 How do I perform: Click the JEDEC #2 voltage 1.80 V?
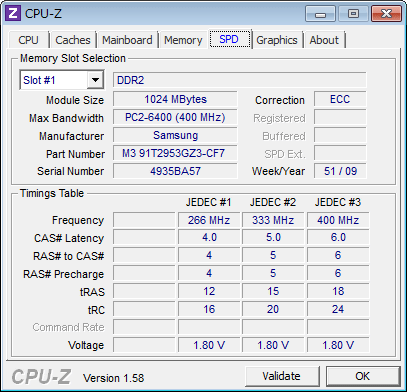(x=273, y=345)
